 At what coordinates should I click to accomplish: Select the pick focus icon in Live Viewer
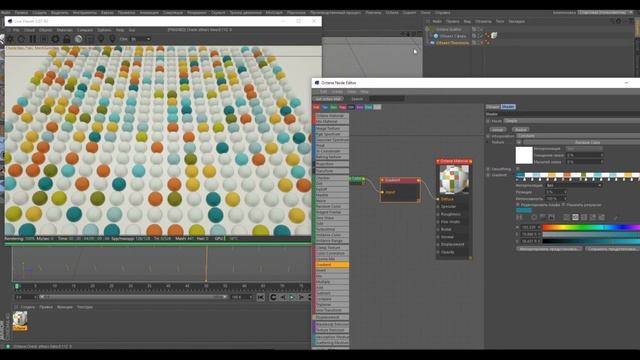[101, 39]
